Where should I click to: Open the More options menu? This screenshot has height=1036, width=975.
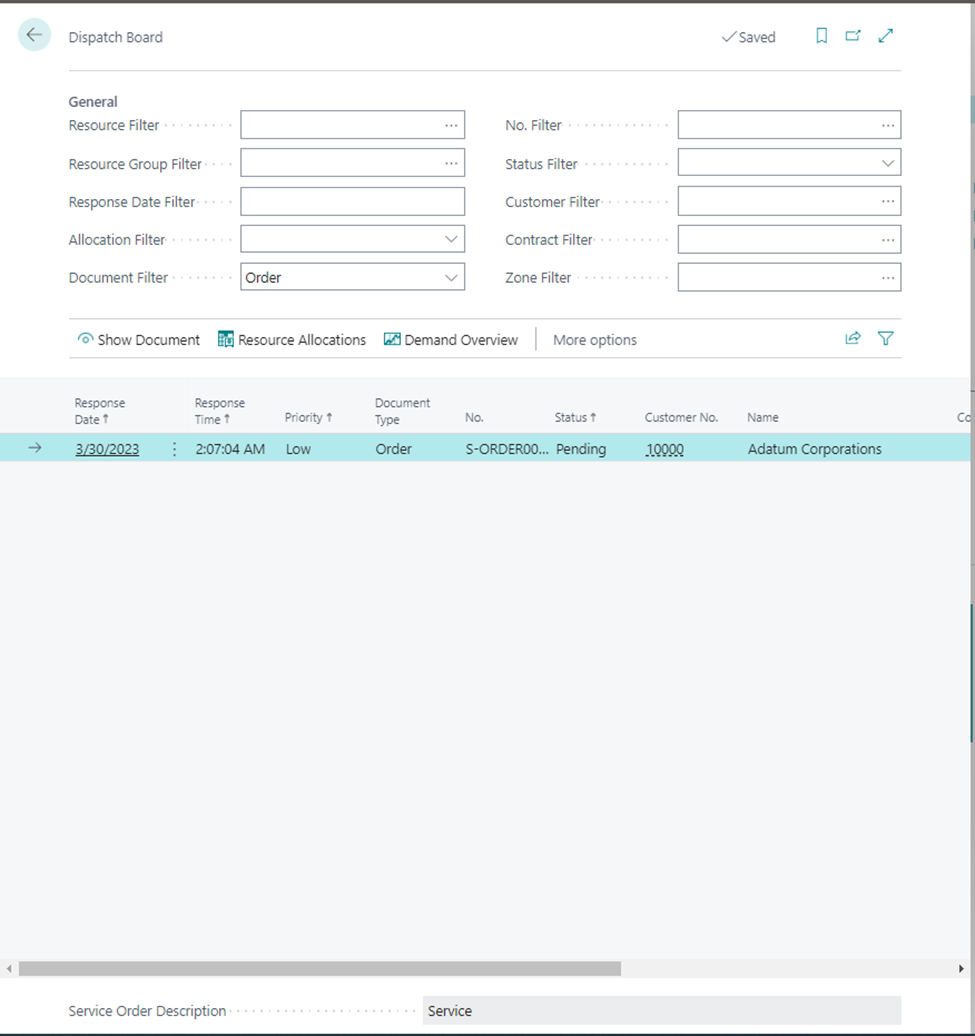[594, 340]
